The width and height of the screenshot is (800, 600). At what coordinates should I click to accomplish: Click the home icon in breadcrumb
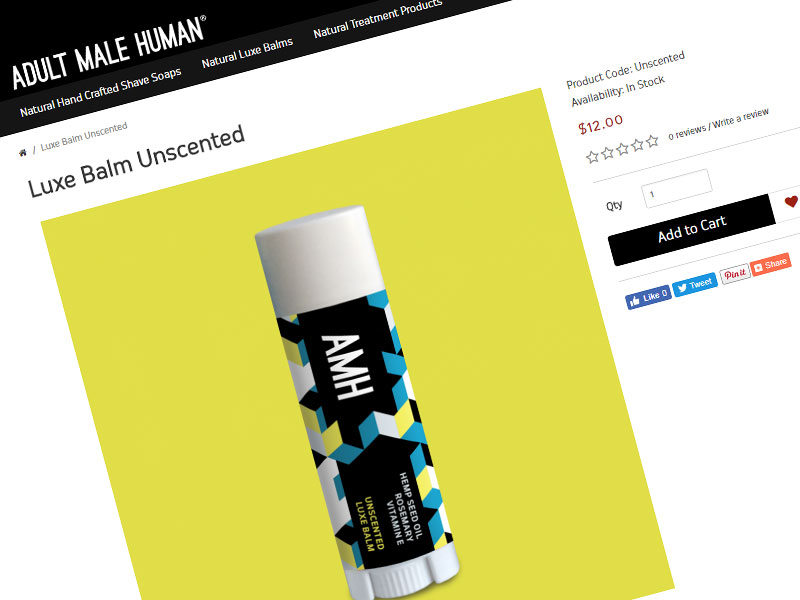pyautogui.click(x=22, y=153)
